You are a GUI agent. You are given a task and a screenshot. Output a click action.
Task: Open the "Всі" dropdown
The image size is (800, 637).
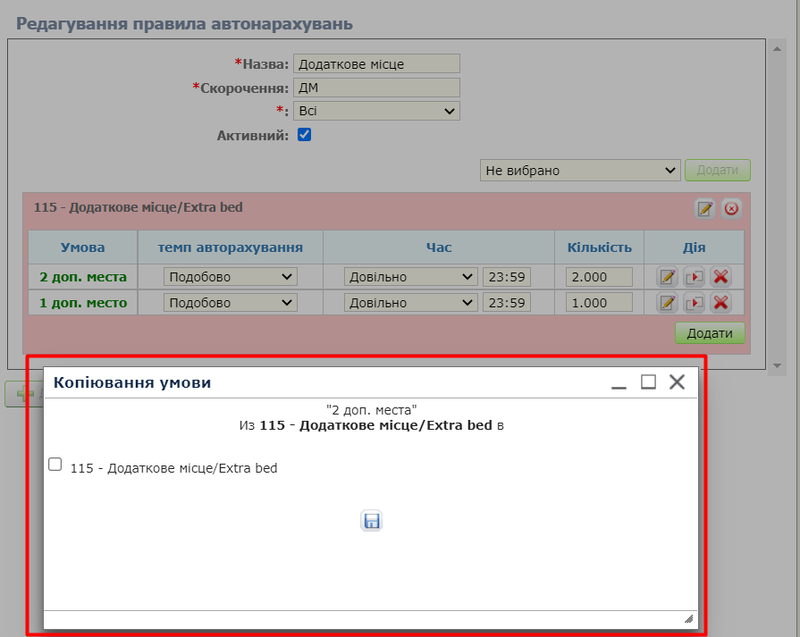pyautogui.click(x=376, y=111)
